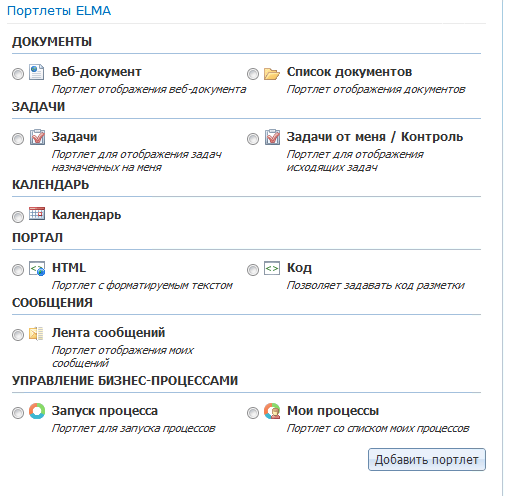Open the Портлеты ELMA heading link

pyautogui.click(x=59, y=11)
